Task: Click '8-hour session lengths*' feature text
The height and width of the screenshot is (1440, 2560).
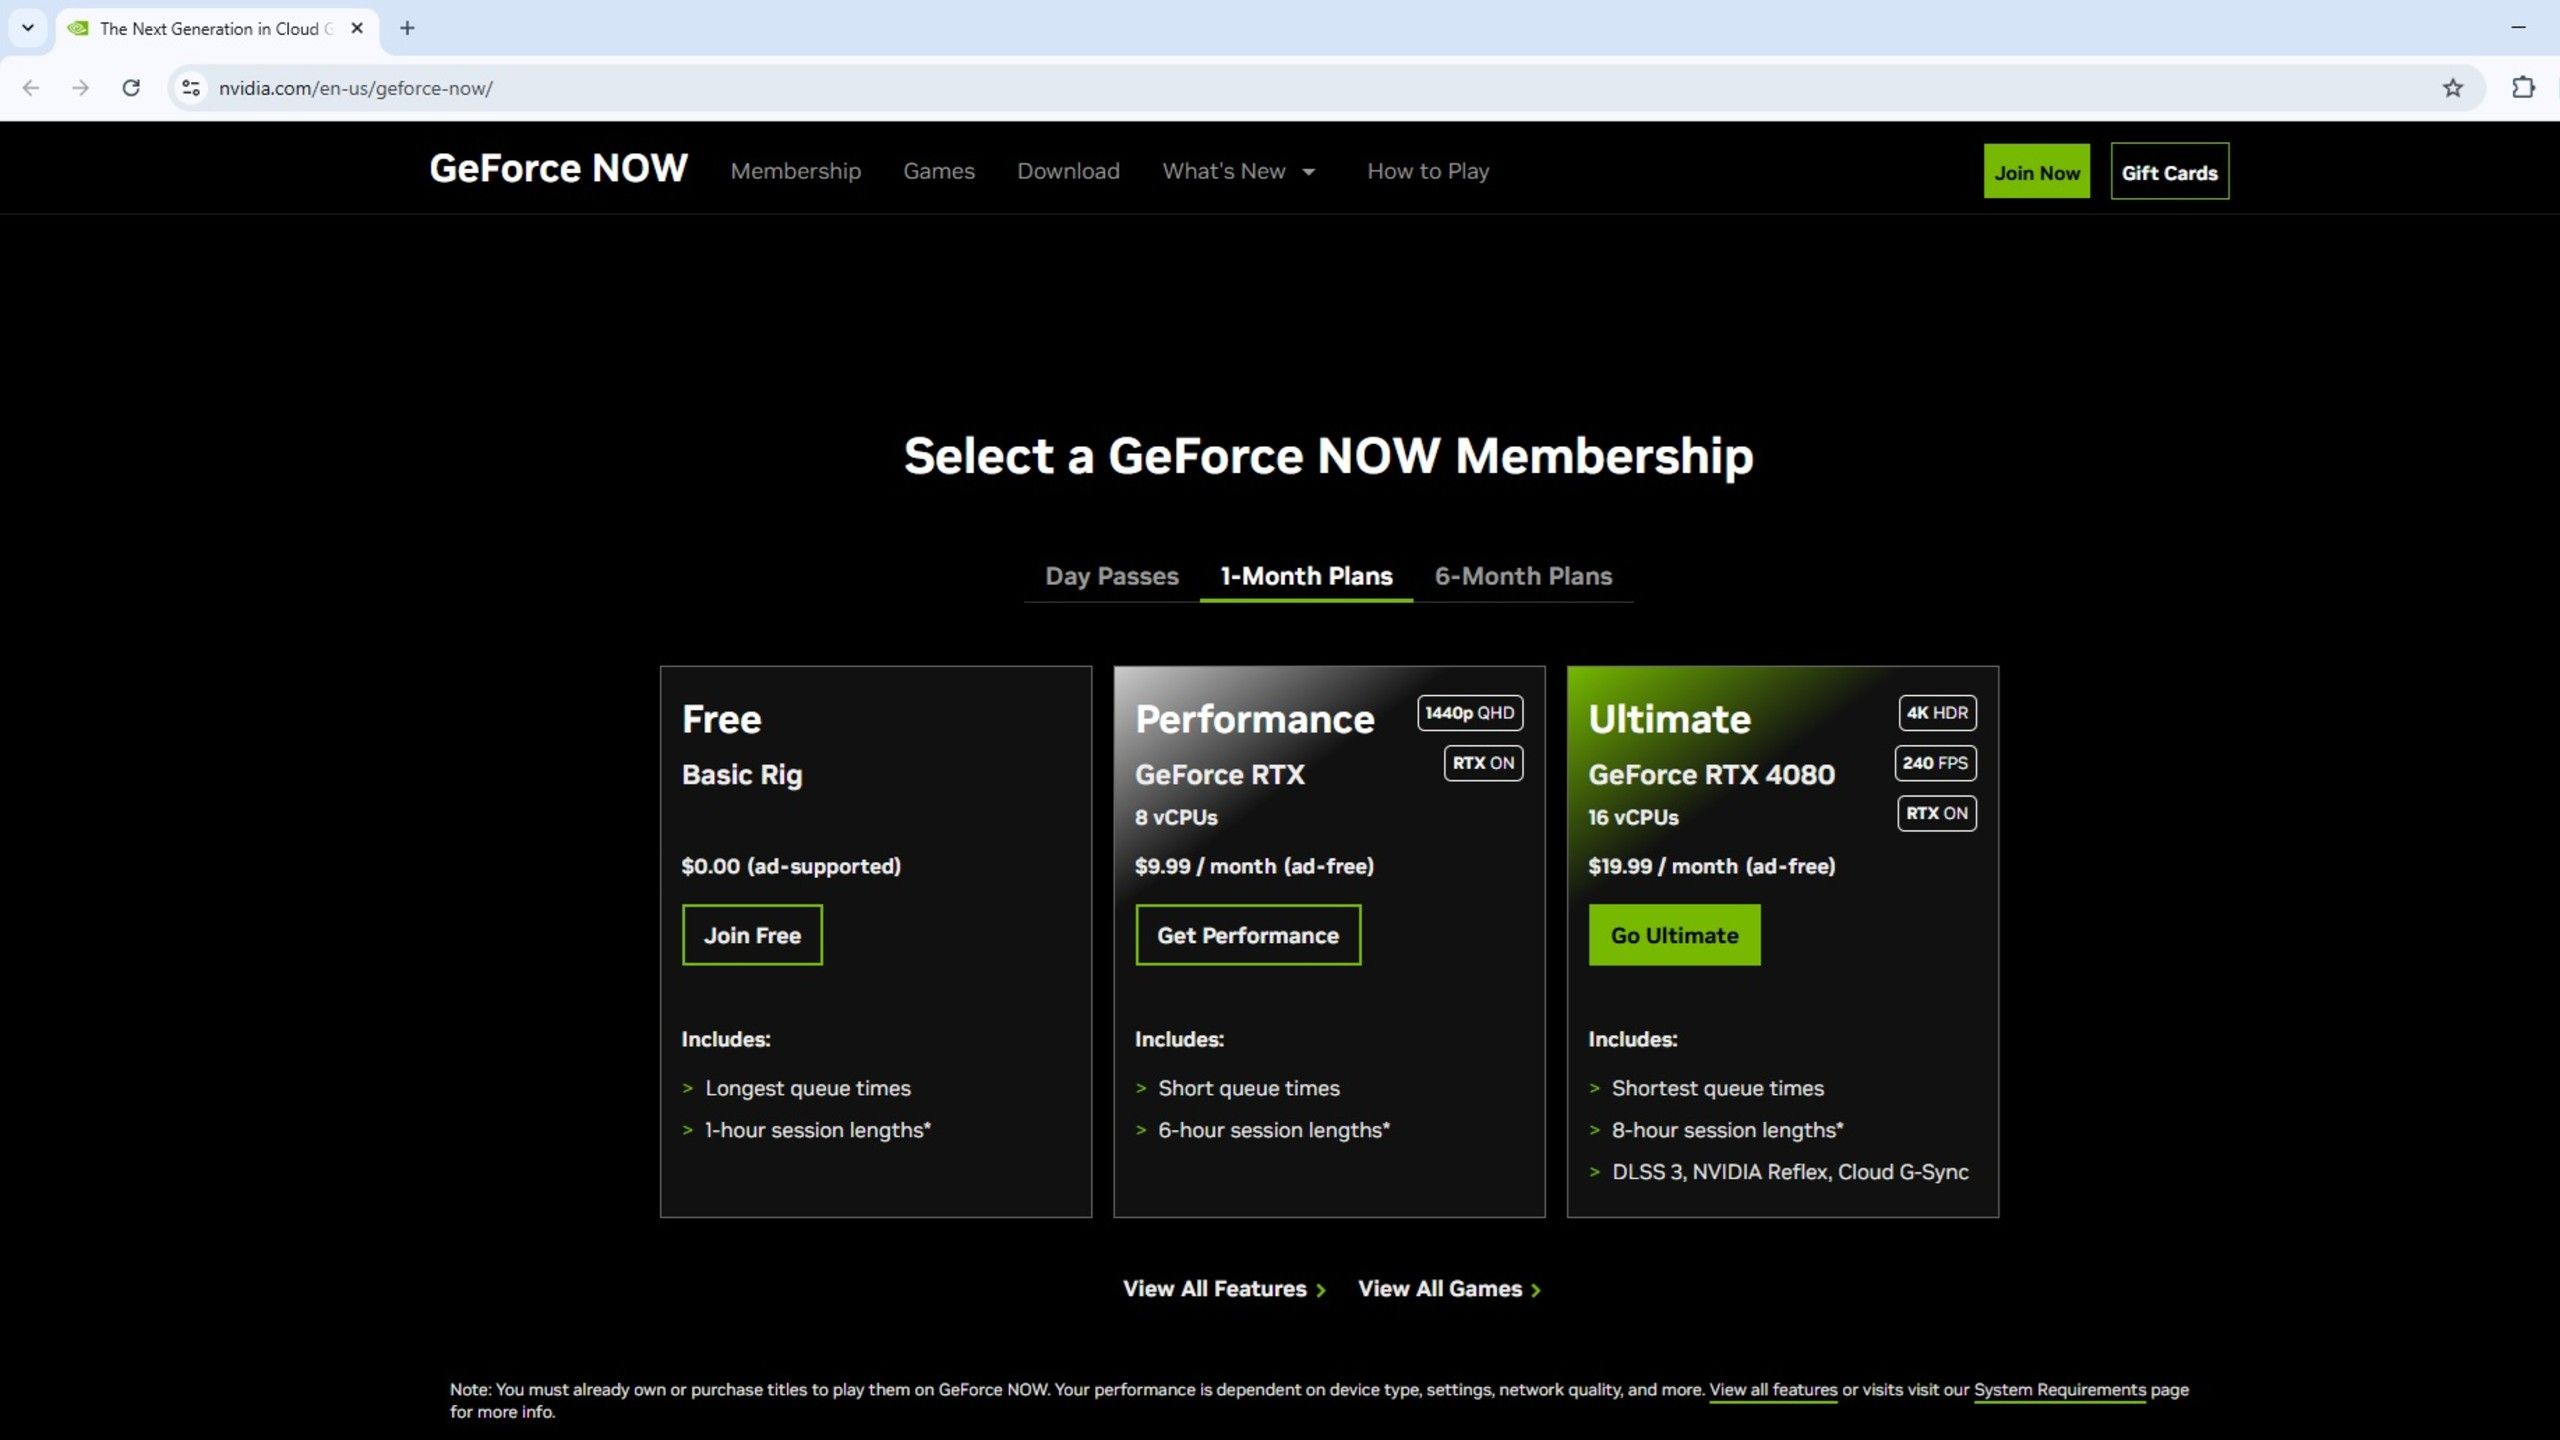Action: click(x=1728, y=1130)
